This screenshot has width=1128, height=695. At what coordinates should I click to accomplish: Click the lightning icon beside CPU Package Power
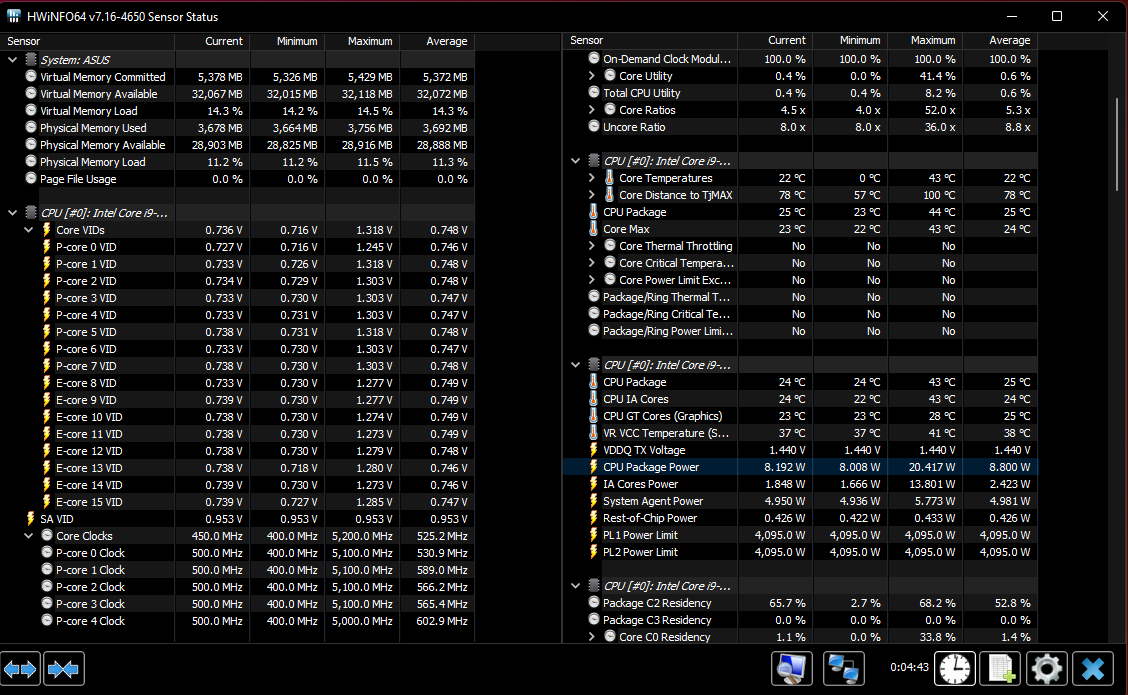(593, 467)
